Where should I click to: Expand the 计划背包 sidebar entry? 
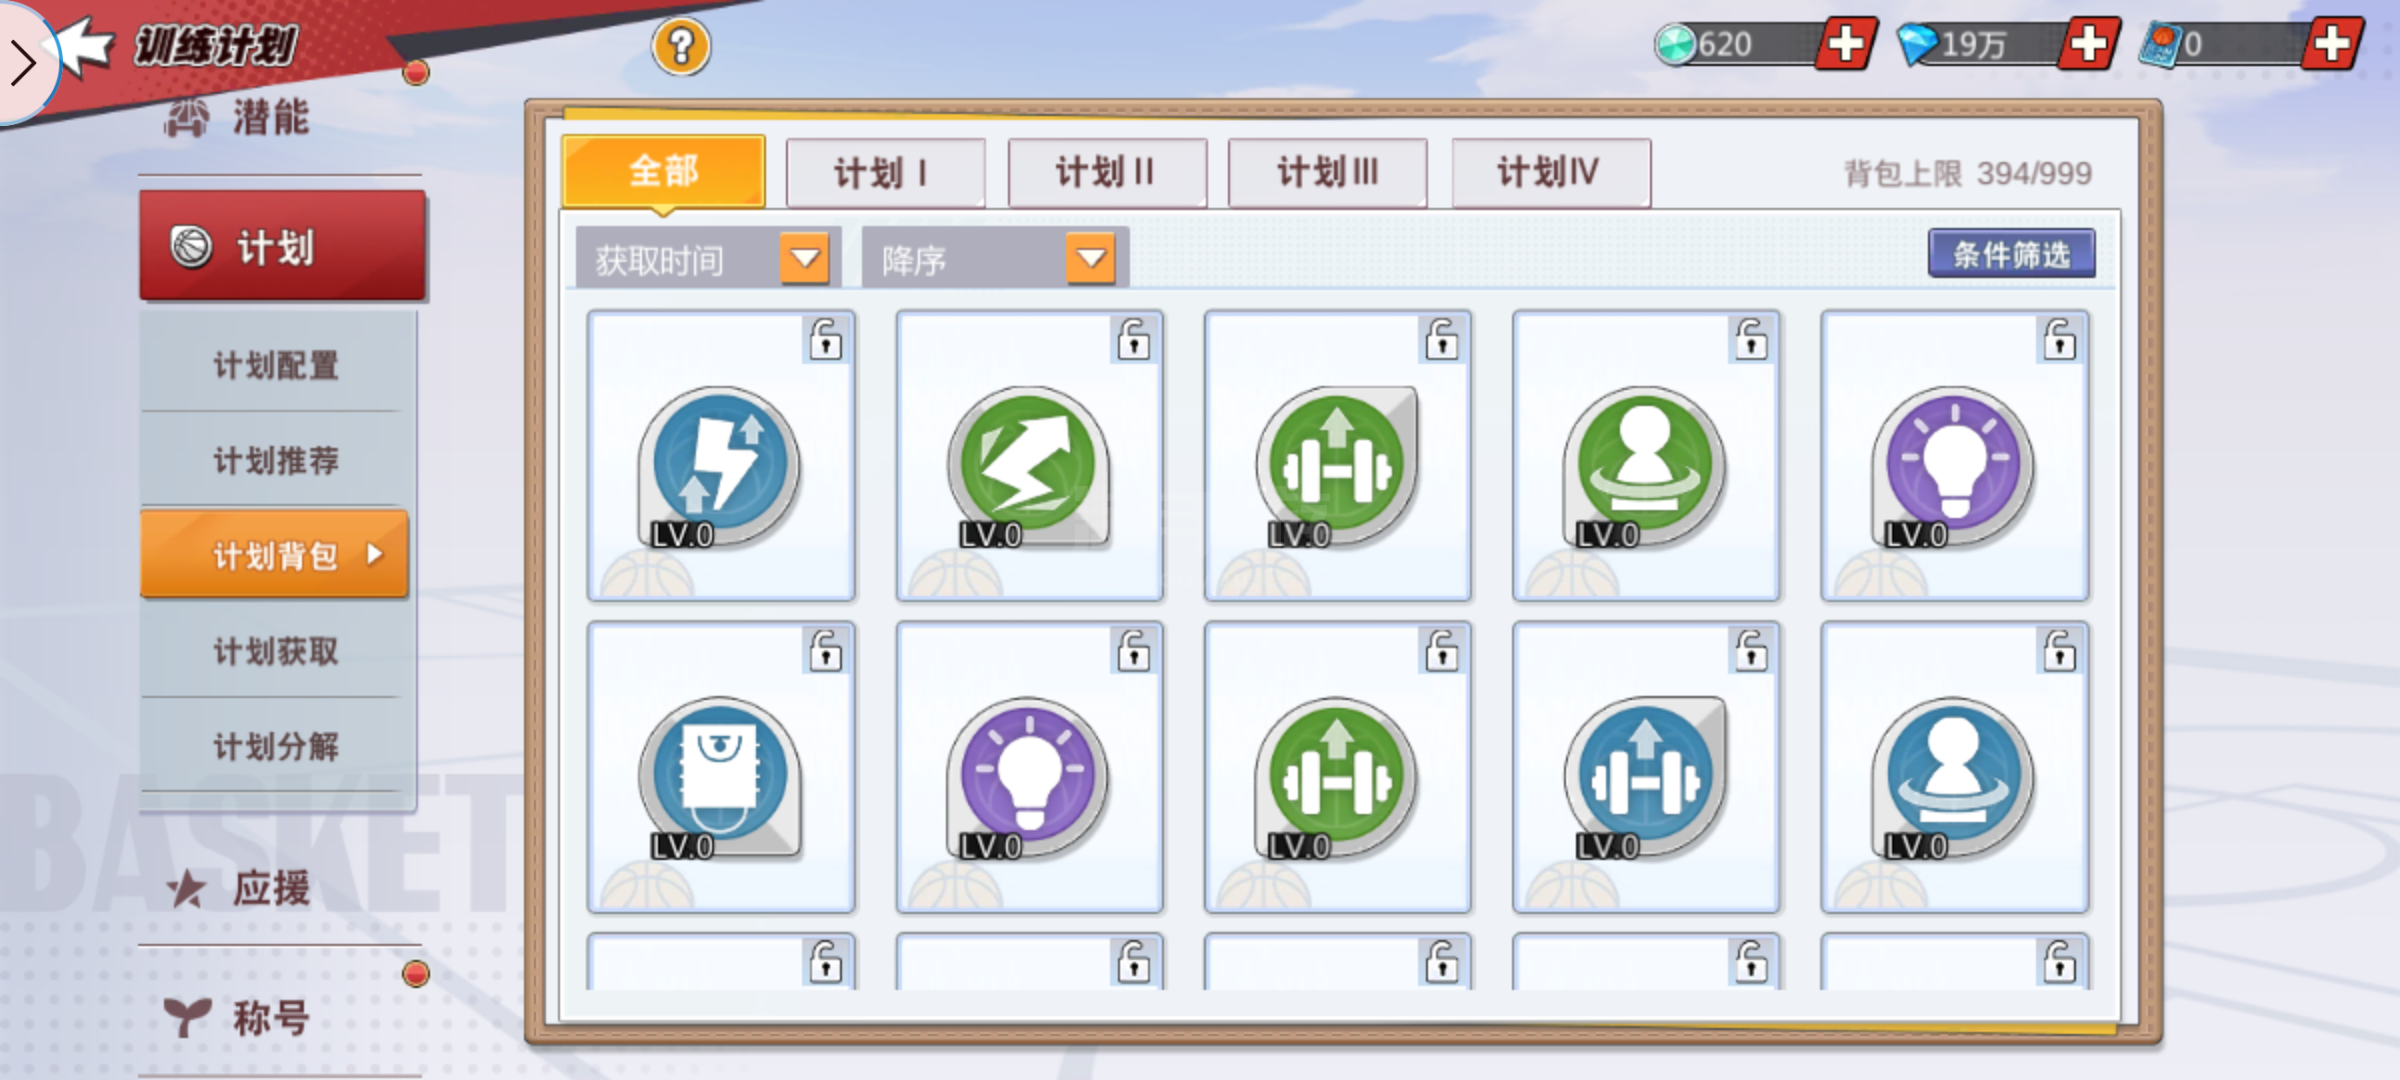[x=275, y=555]
